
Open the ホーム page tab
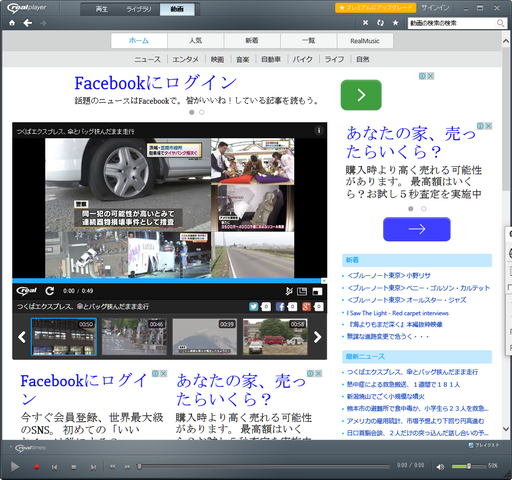click(x=139, y=41)
